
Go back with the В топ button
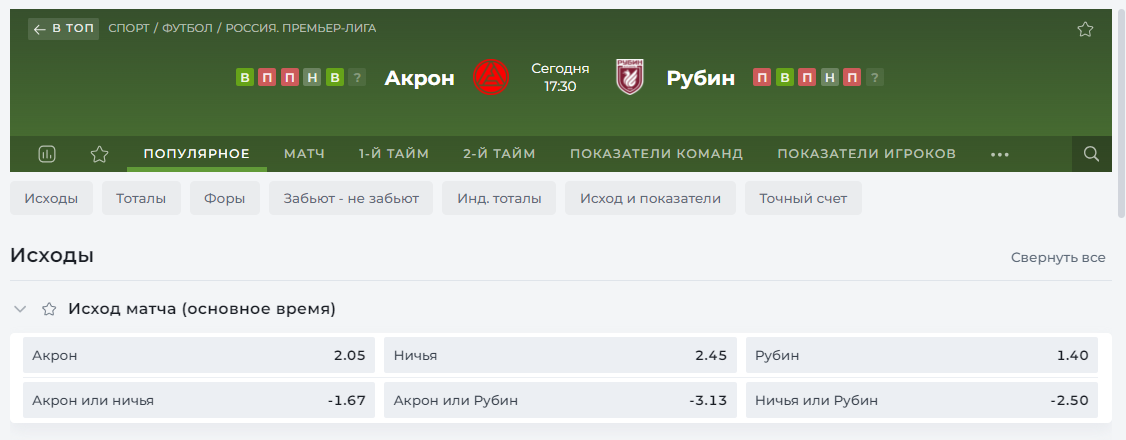pyautogui.click(x=64, y=29)
